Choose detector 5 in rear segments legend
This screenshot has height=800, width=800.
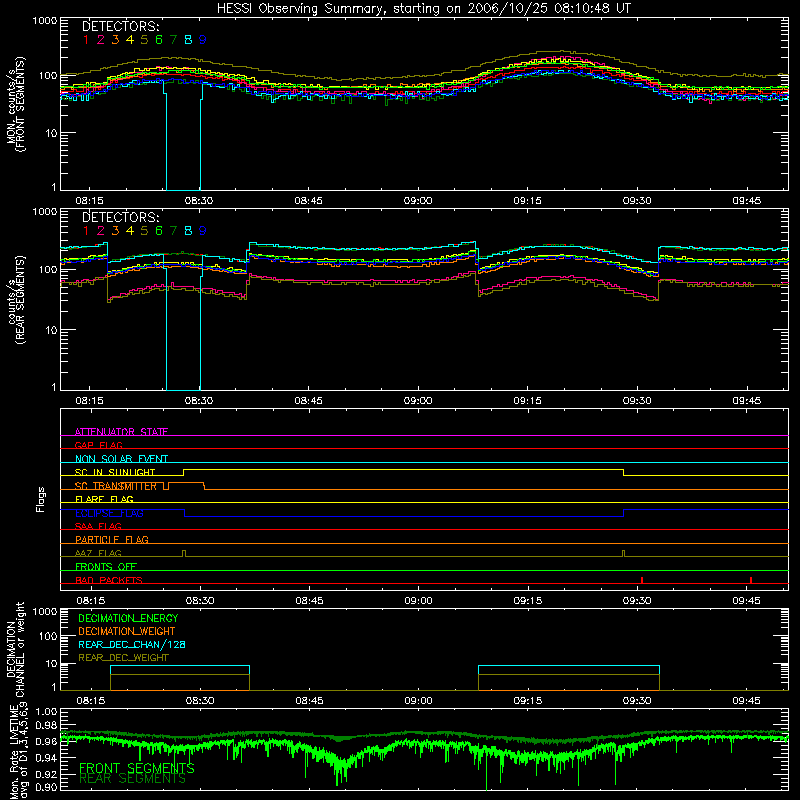point(144,231)
